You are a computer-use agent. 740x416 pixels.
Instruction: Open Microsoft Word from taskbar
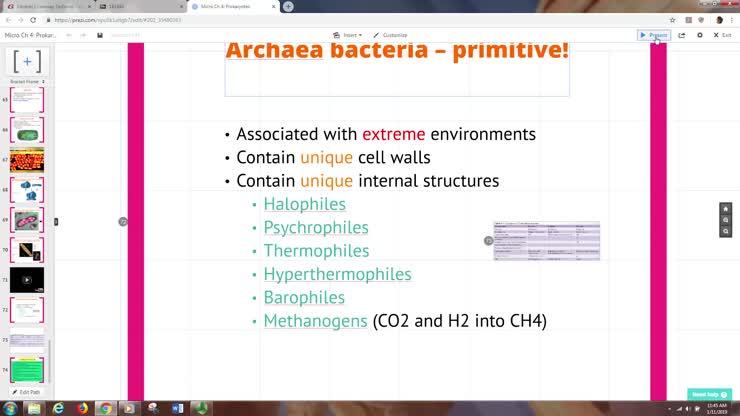coord(177,408)
